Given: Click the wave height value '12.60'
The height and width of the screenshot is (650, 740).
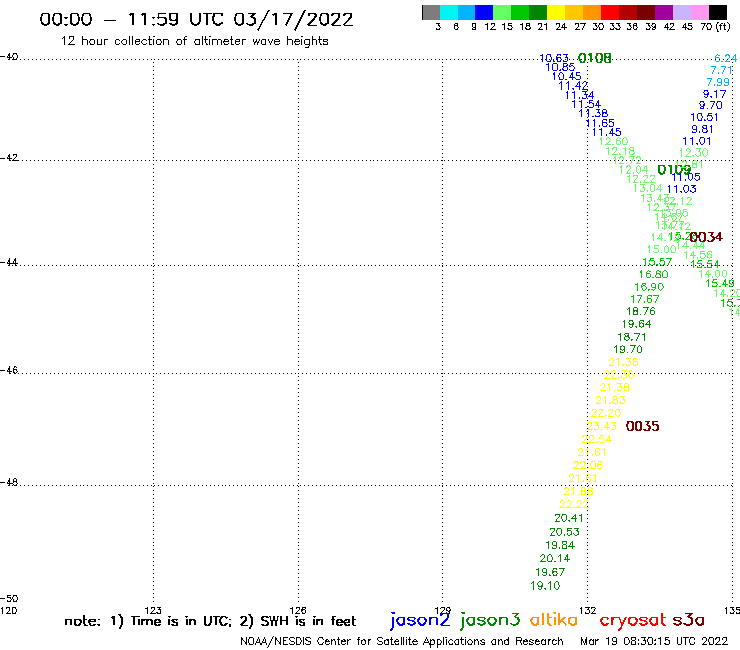Looking at the screenshot, I should pos(614,142).
